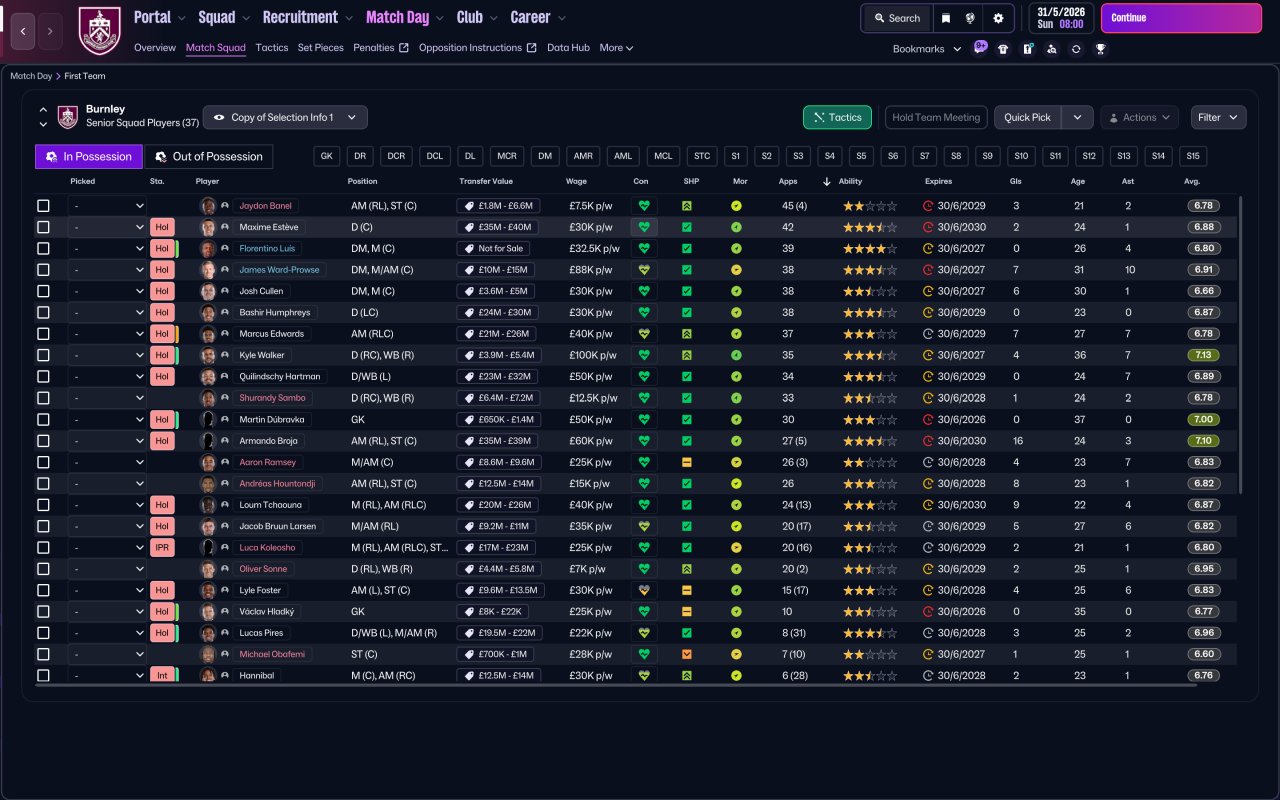Click the tactics board icon in bookmarks bar
1280x800 pixels.
click(x=1027, y=48)
